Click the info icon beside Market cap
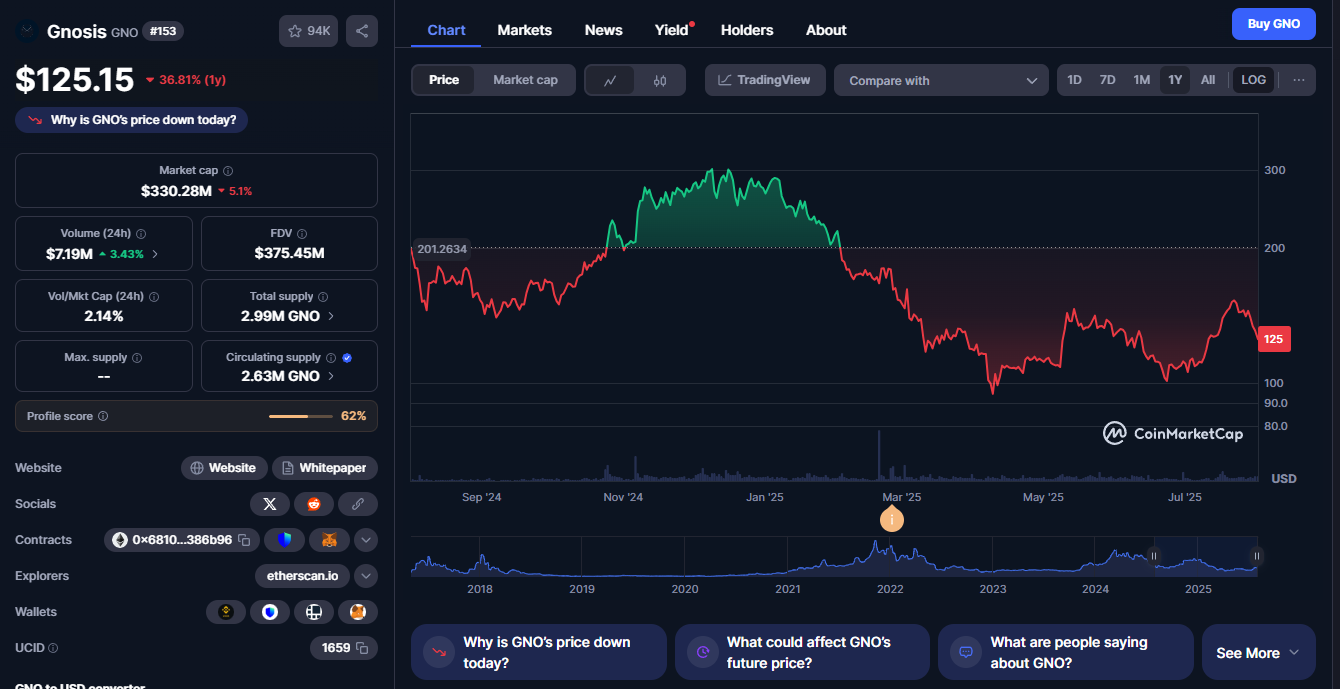 point(228,171)
